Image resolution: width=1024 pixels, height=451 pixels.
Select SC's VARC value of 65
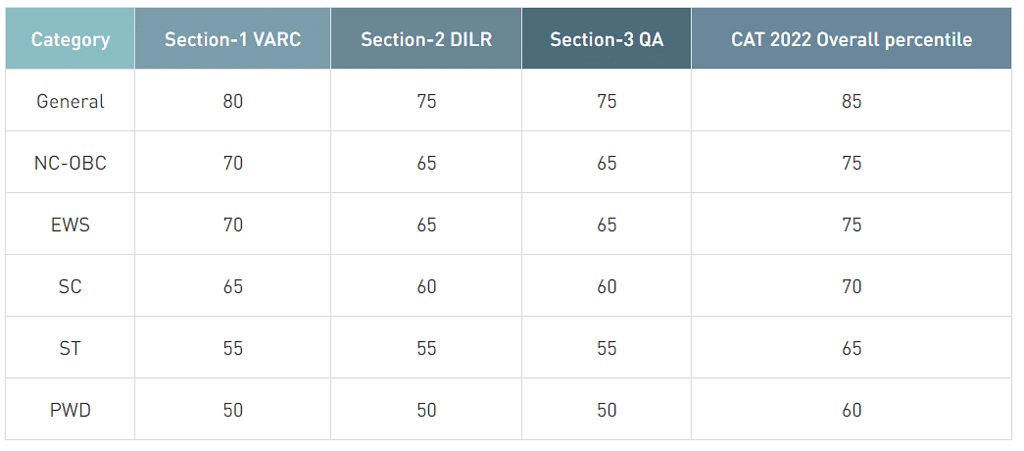233,287
